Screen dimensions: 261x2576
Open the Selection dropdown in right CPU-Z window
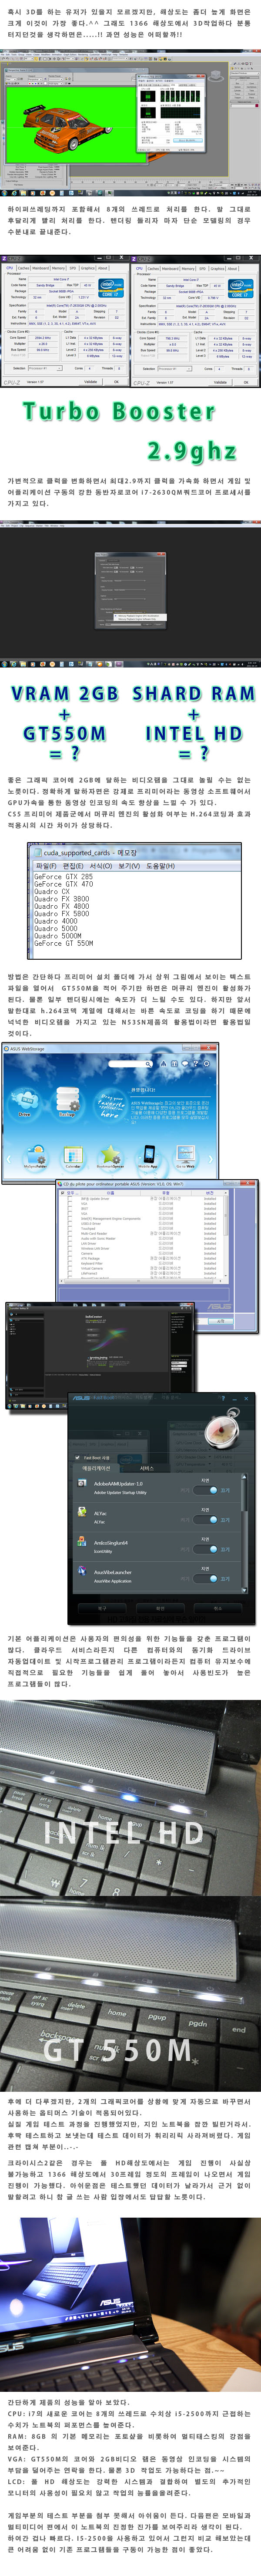click(174, 368)
